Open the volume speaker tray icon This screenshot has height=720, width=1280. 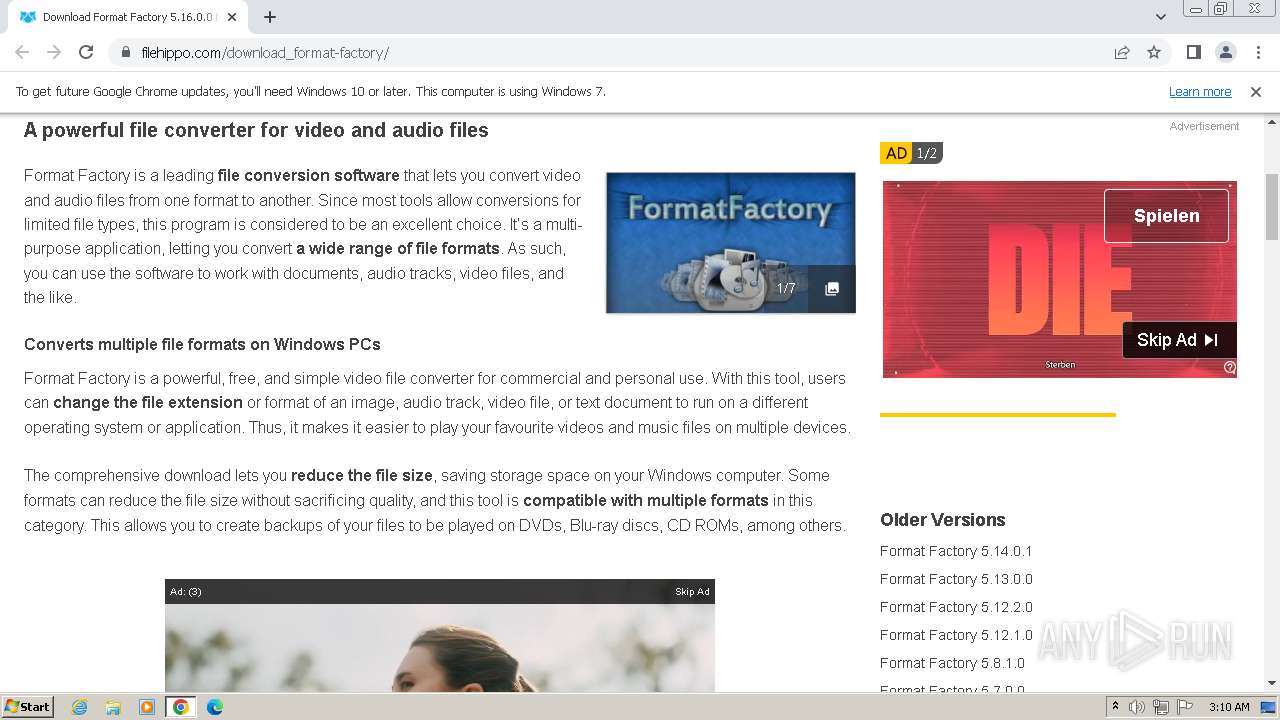coord(1137,707)
